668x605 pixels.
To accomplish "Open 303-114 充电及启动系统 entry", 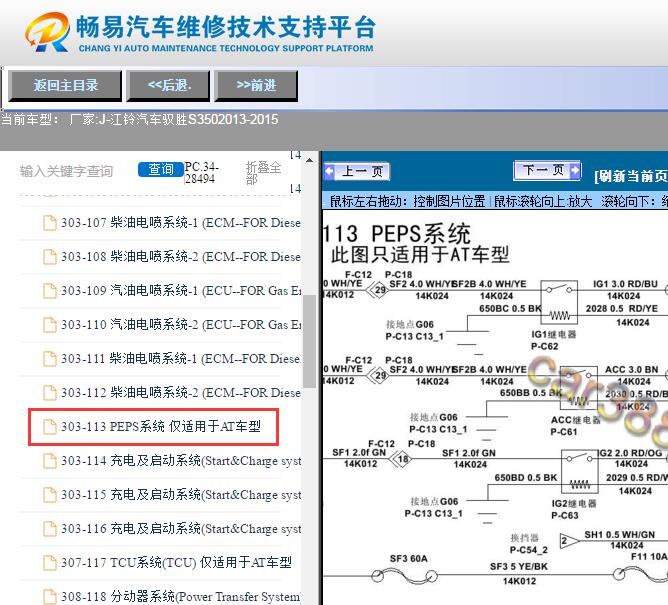I will tap(181, 461).
